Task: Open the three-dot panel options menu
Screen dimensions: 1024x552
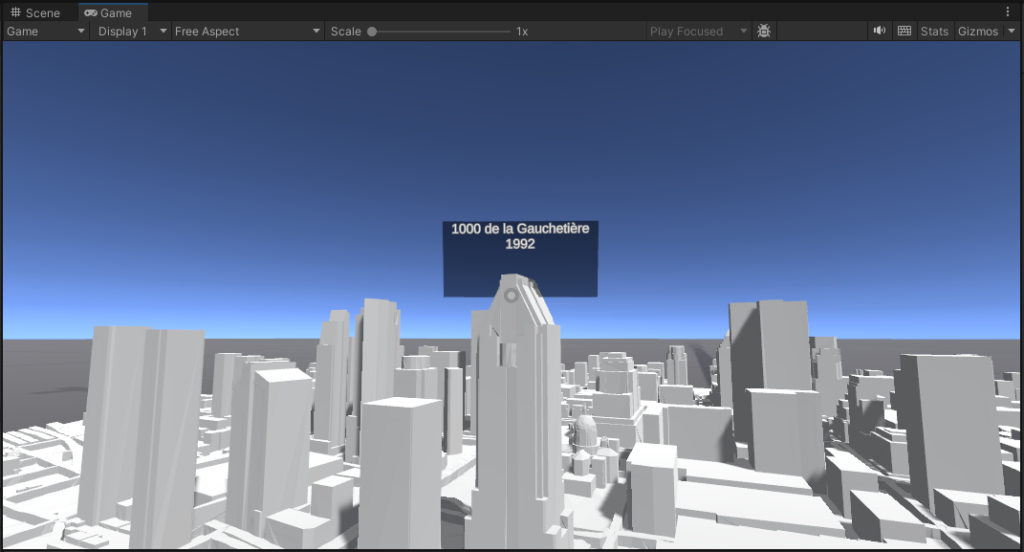Action: pyautogui.click(x=1007, y=12)
